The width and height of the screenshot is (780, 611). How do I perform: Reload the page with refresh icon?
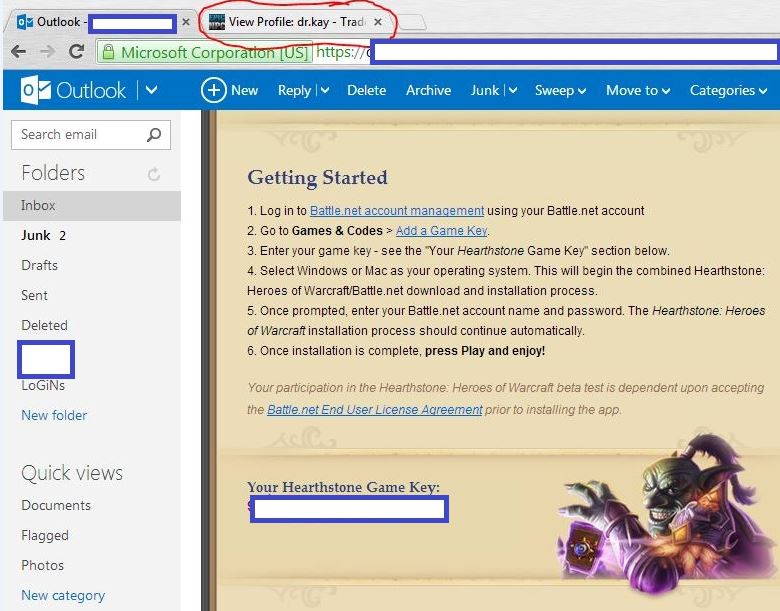[76, 51]
